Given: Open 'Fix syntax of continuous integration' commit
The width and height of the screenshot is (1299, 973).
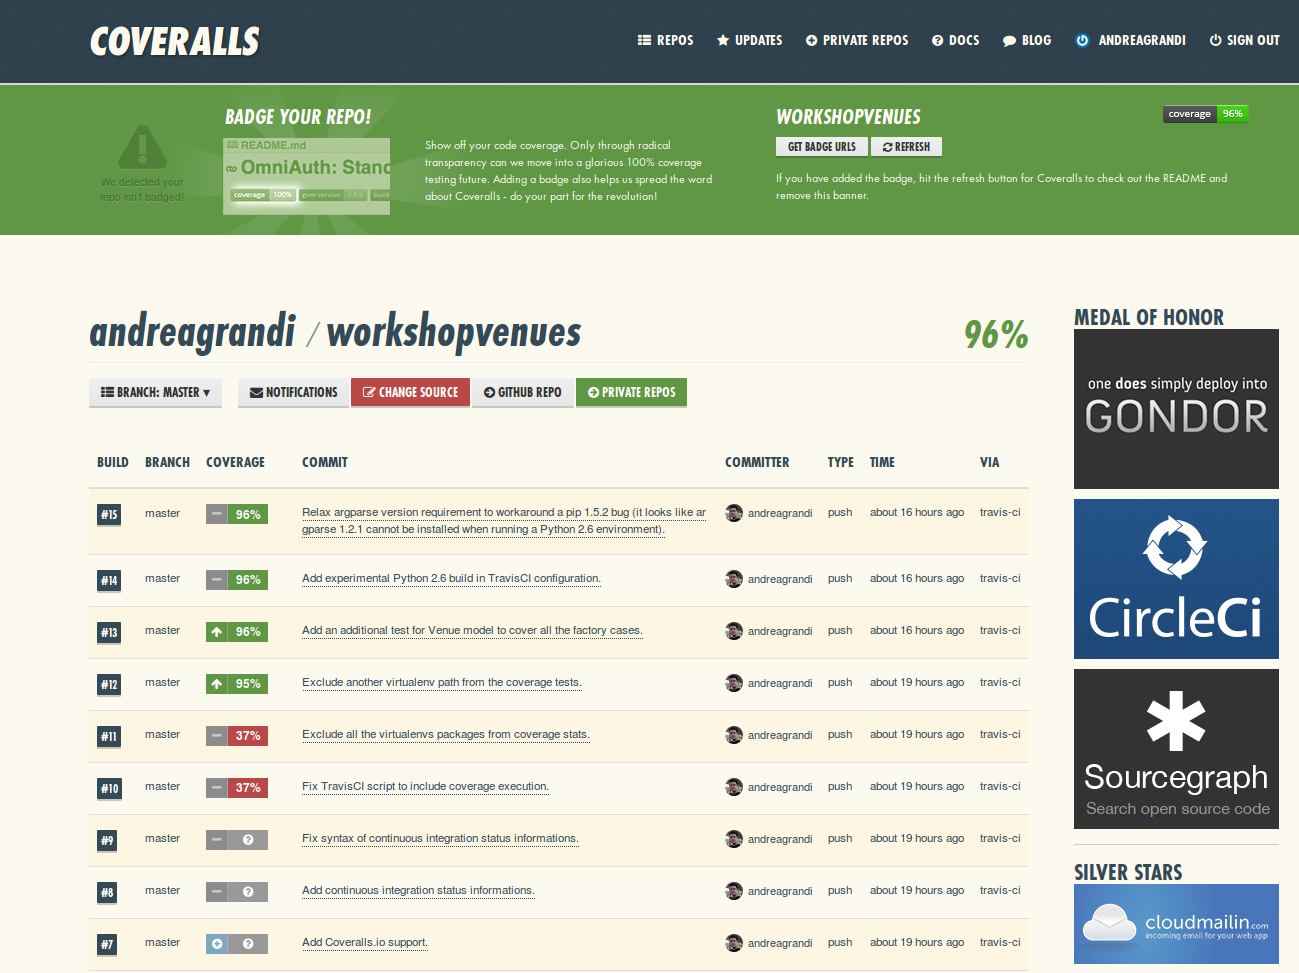Looking at the screenshot, I should (x=441, y=839).
